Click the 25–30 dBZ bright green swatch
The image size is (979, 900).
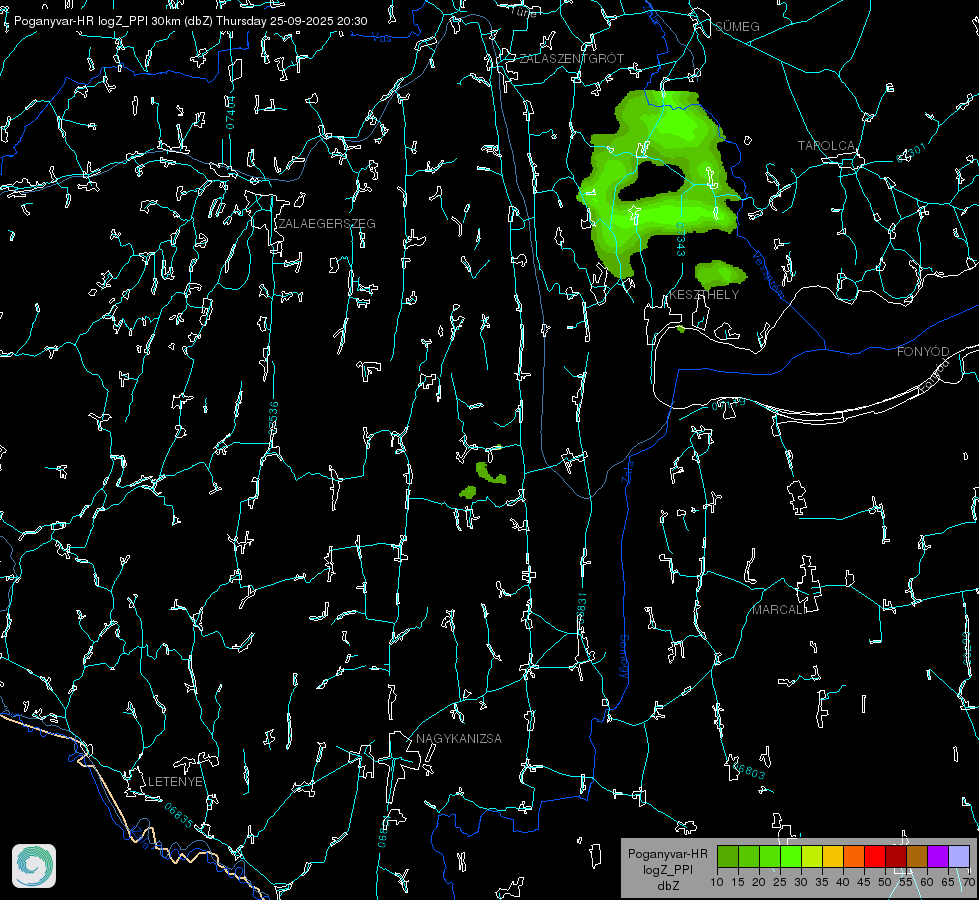point(791,856)
